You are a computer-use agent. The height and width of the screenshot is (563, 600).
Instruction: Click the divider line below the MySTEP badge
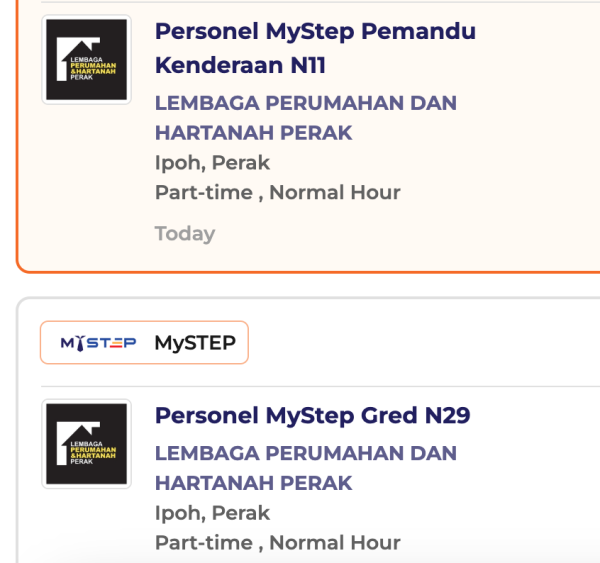(320, 386)
